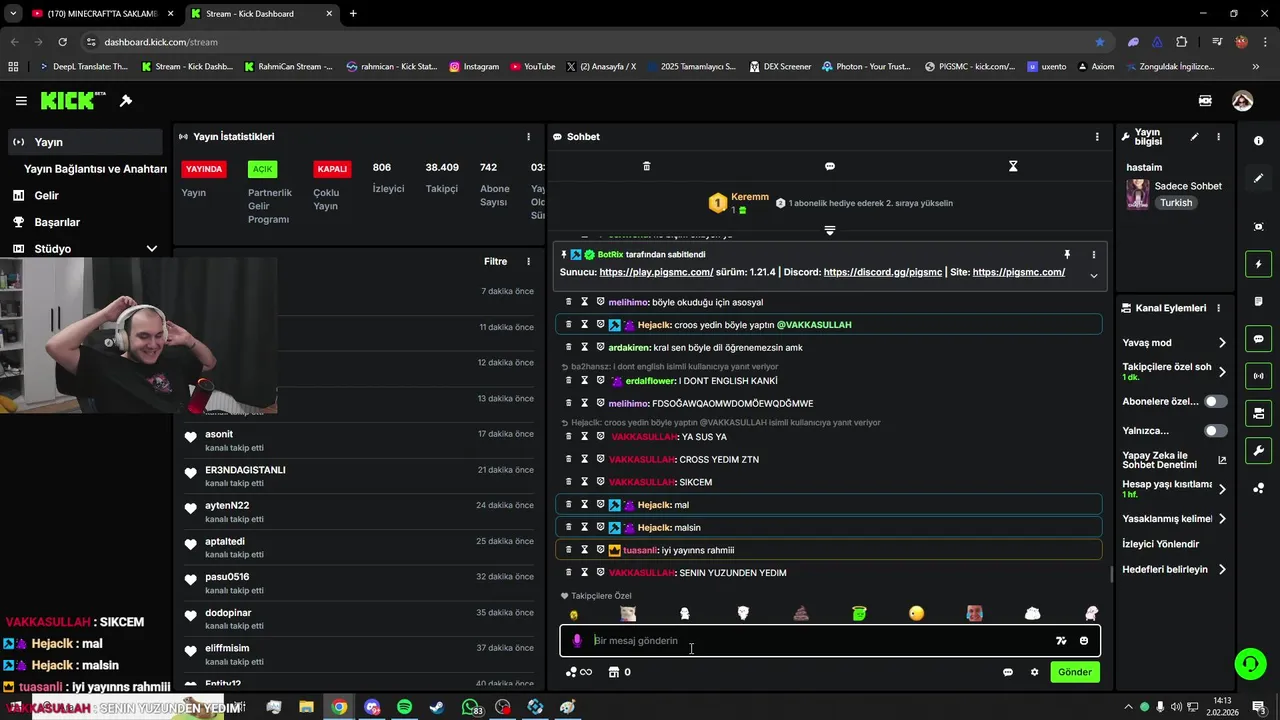This screenshot has height=720, width=1280.
Task: Toggle the Yalnızca... switch
Action: [1215, 431]
